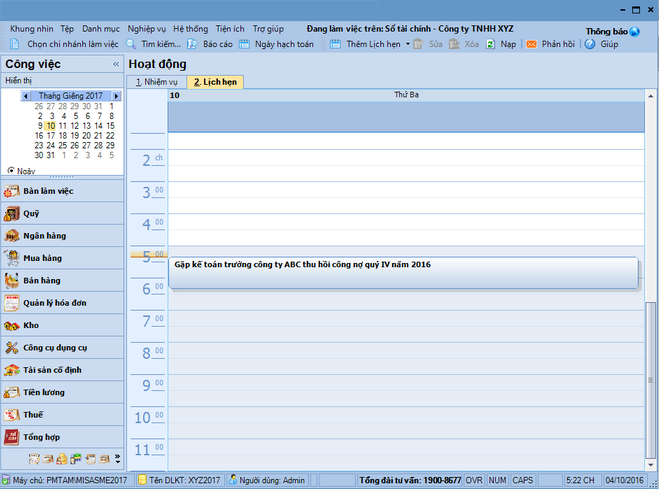Switch to the Nhiệm vụ tab

(x=157, y=82)
